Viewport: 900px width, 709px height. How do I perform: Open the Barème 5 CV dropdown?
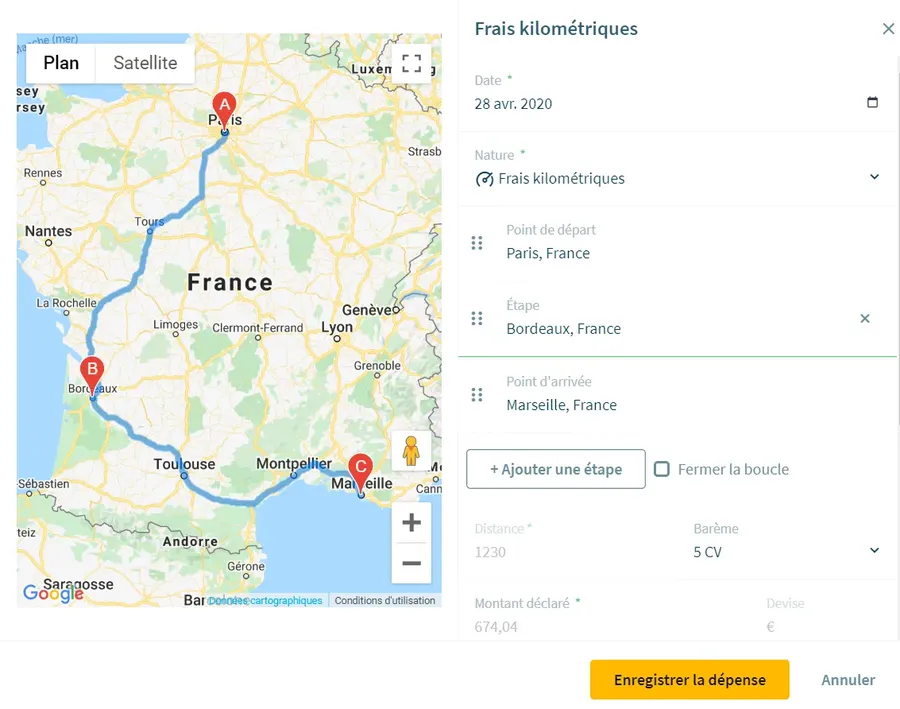click(873, 551)
